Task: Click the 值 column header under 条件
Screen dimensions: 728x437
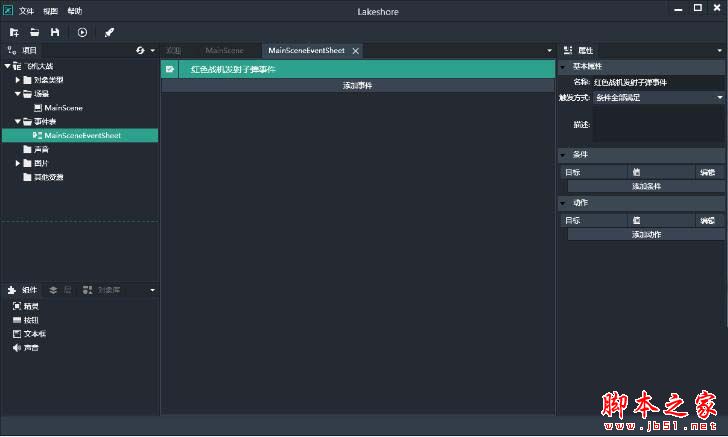Action: [661, 172]
